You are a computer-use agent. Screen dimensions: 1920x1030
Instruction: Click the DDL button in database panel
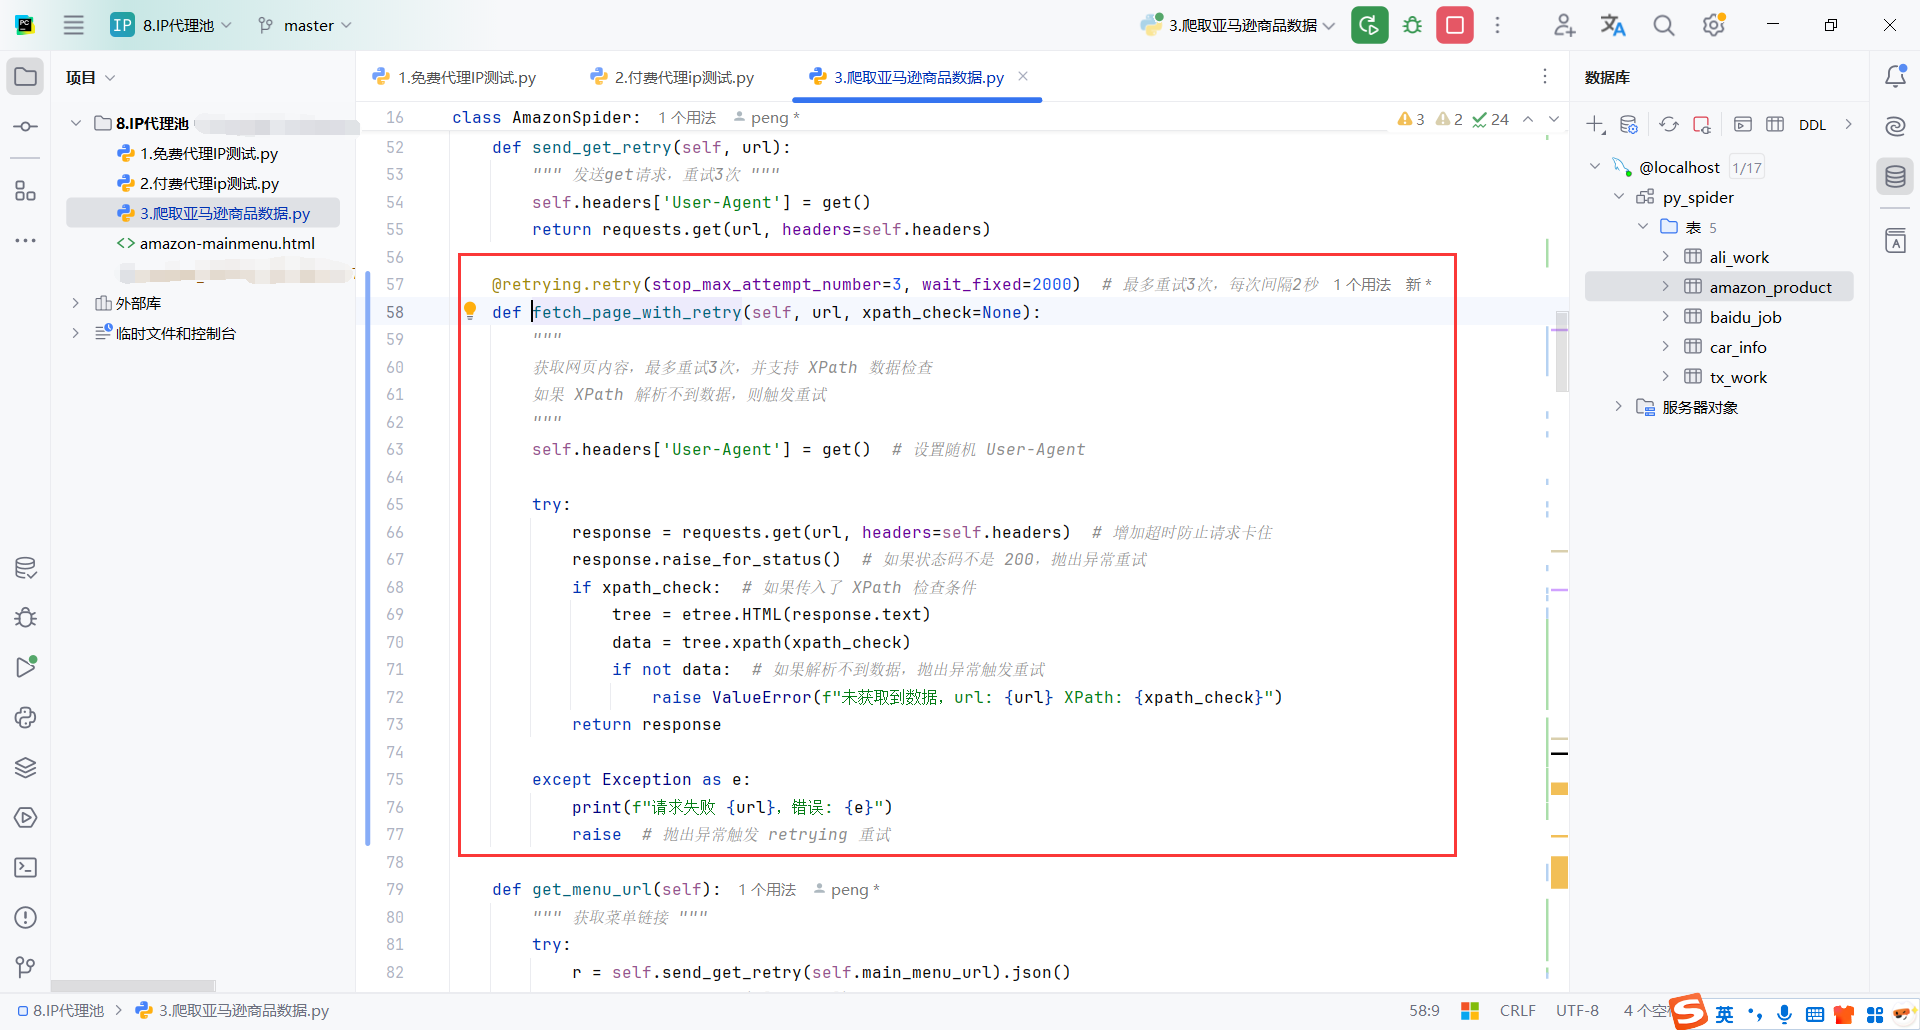coord(1812,125)
